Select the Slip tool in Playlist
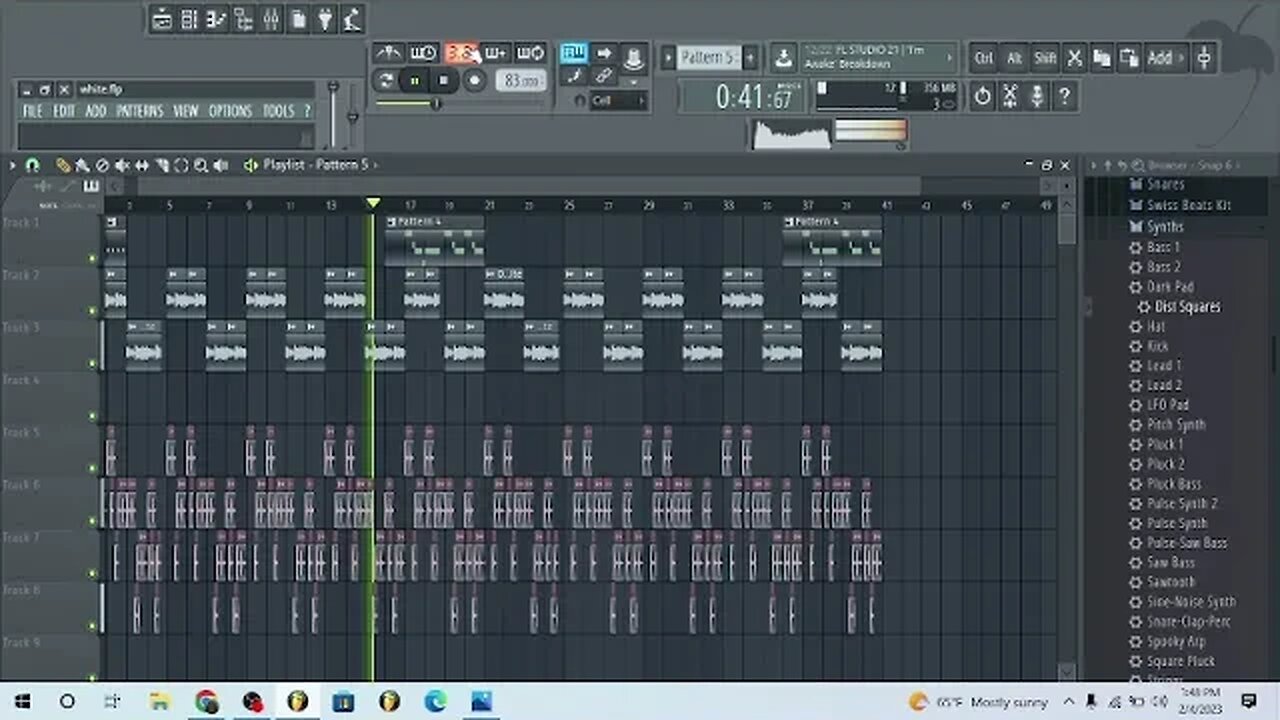Viewport: 1280px width, 720px height. click(142, 165)
